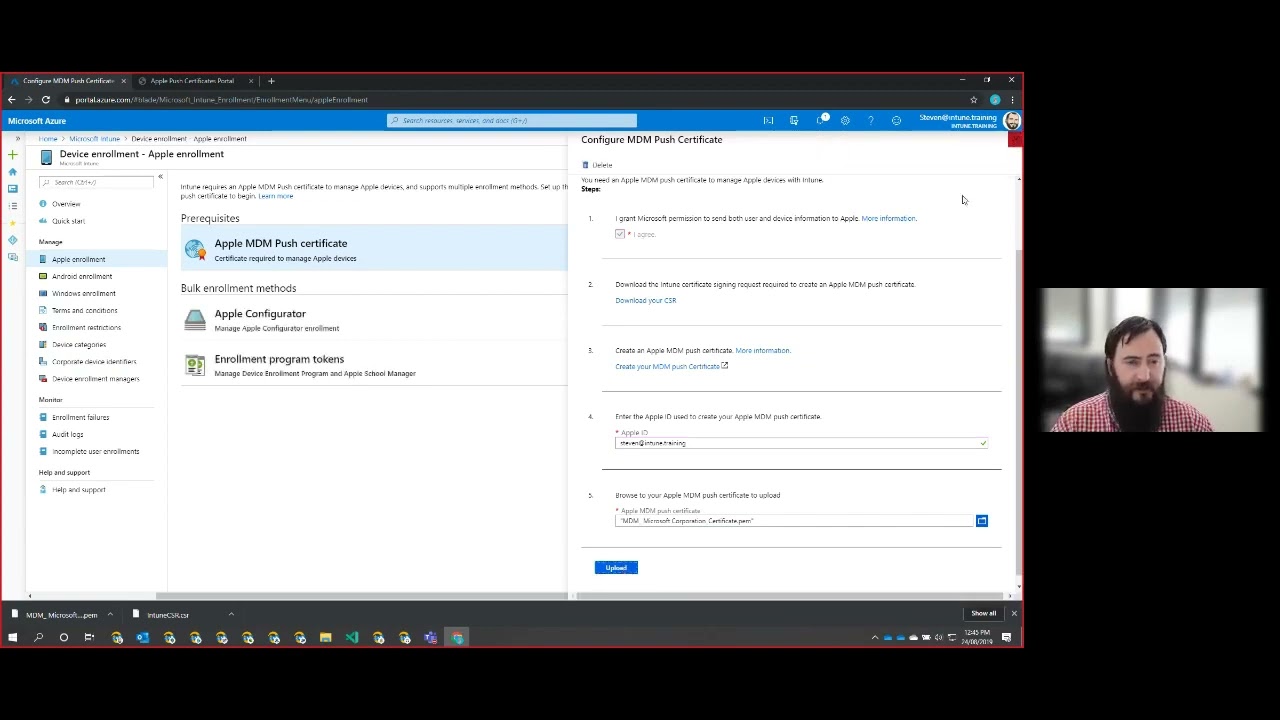The height and width of the screenshot is (720, 1280).
Task: Click More information link in step 3
Action: tap(763, 350)
